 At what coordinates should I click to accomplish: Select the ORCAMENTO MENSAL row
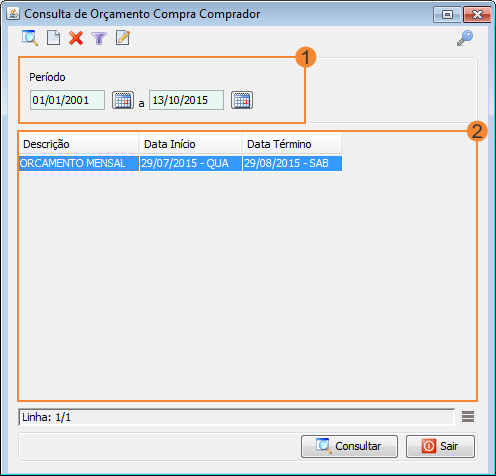click(180, 163)
